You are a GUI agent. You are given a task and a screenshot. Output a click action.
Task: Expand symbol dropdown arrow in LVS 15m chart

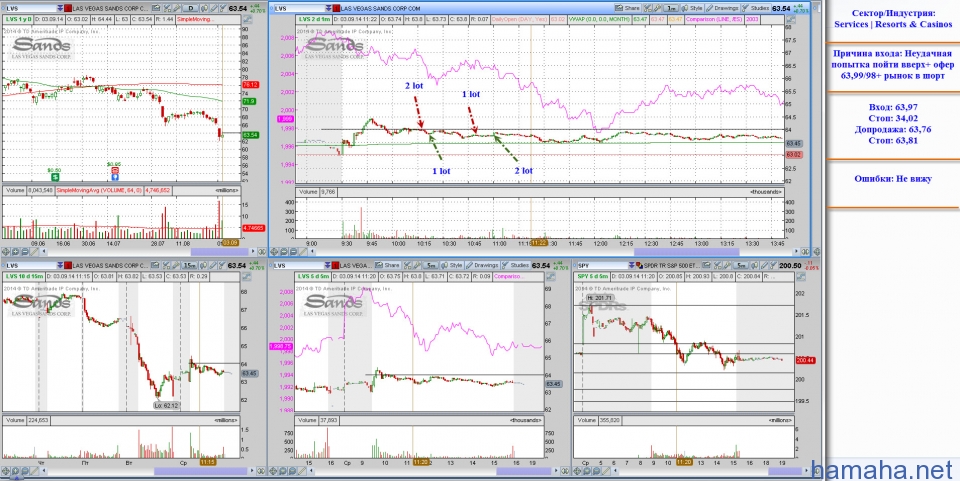click(60, 266)
